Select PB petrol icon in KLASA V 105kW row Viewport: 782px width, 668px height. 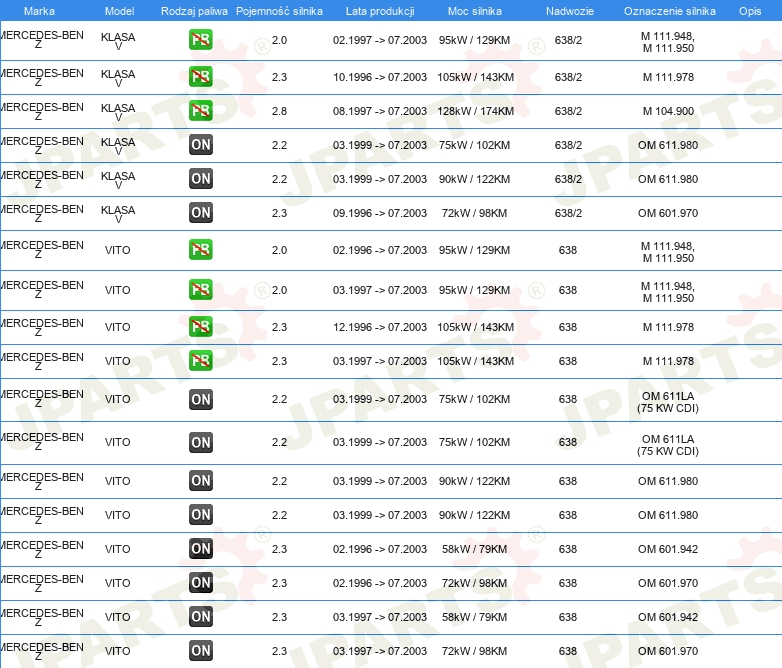[x=201, y=77]
